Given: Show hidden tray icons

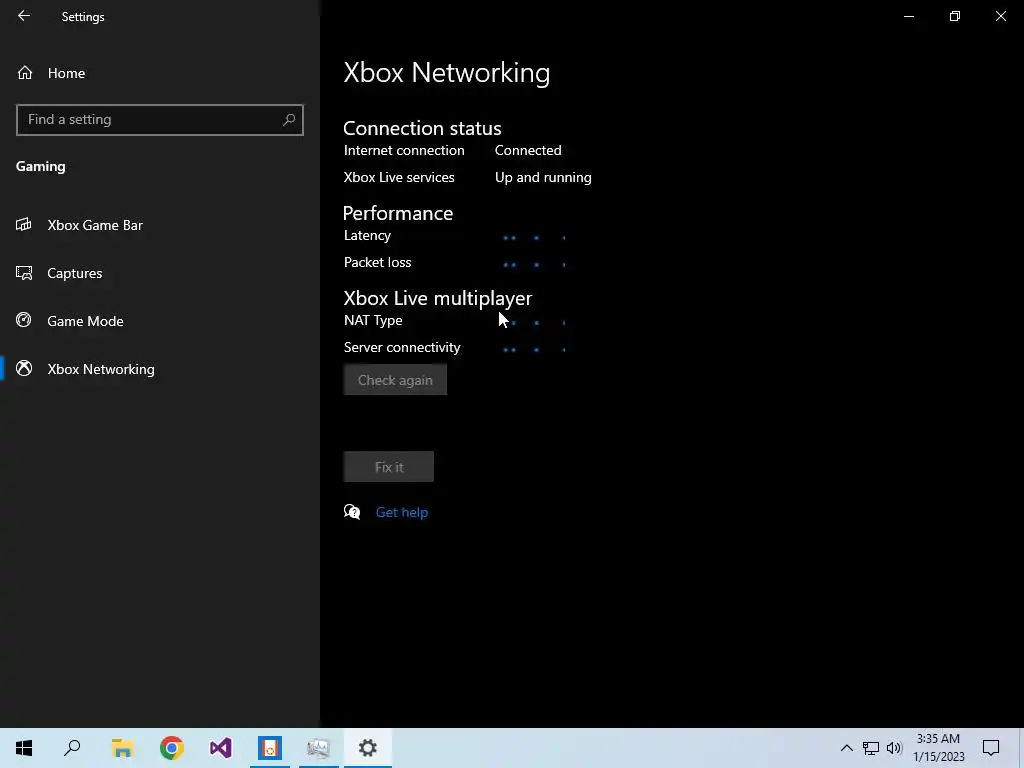Looking at the screenshot, I should pos(846,748).
